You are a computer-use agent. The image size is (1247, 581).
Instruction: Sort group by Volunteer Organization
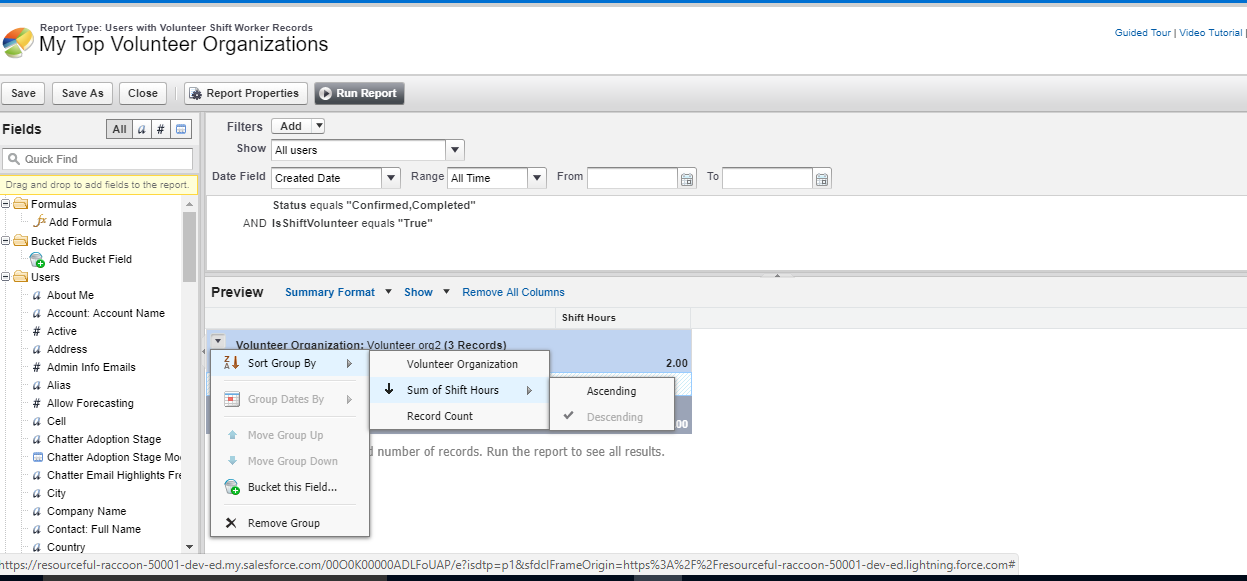pos(460,364)
